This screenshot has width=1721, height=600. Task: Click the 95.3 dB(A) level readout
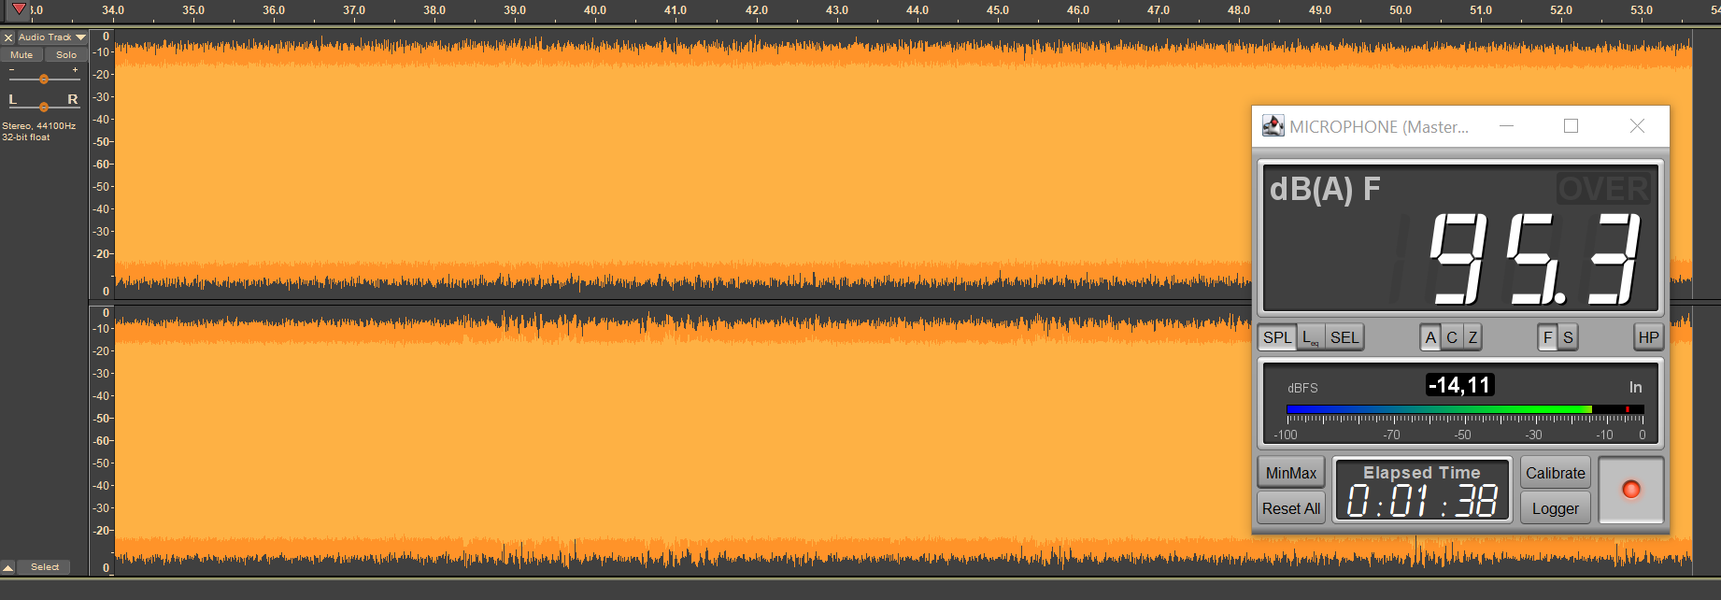click(x=1535, y=259)
